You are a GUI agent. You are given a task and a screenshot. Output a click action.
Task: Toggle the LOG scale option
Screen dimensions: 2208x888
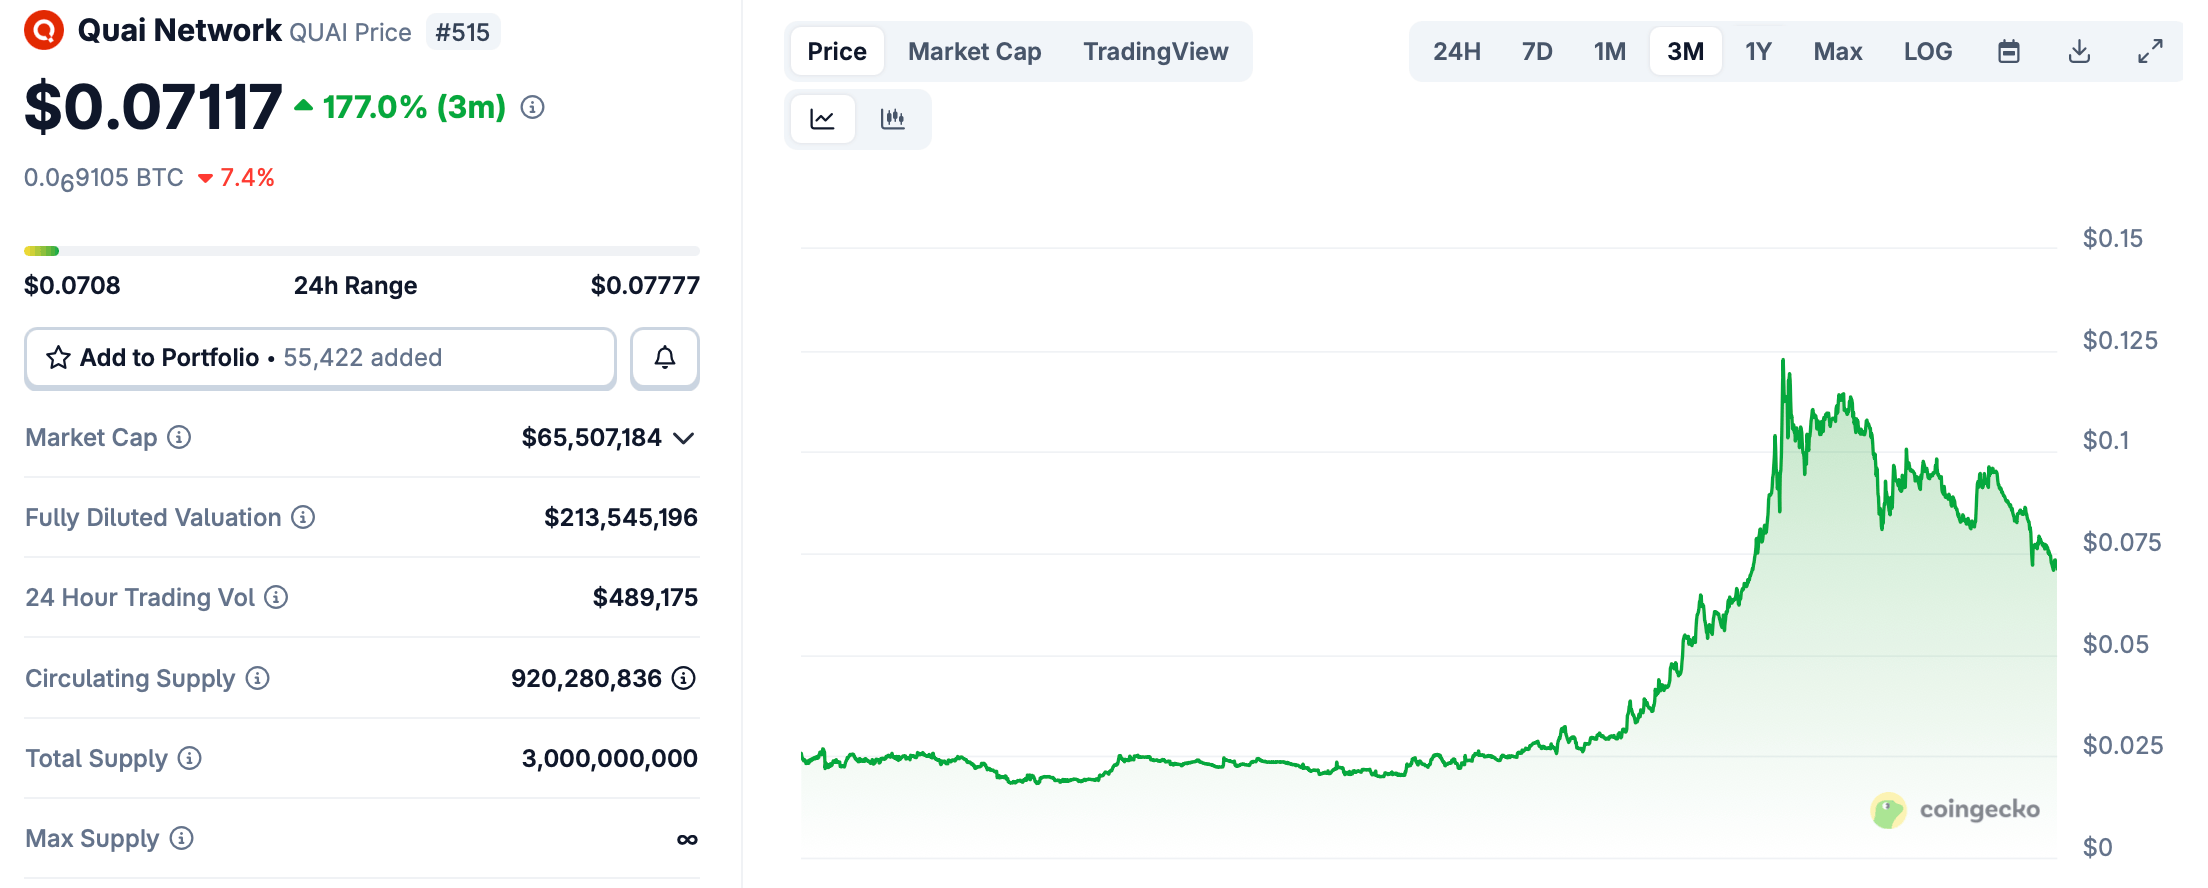point(1927,51)
